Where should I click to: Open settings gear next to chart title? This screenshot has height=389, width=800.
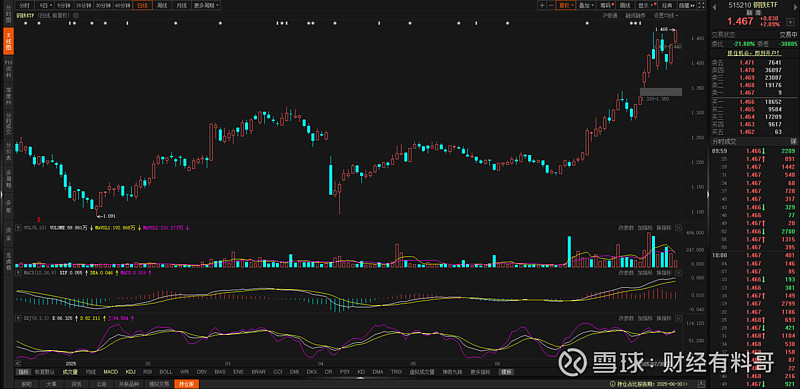tap(76, 15)
